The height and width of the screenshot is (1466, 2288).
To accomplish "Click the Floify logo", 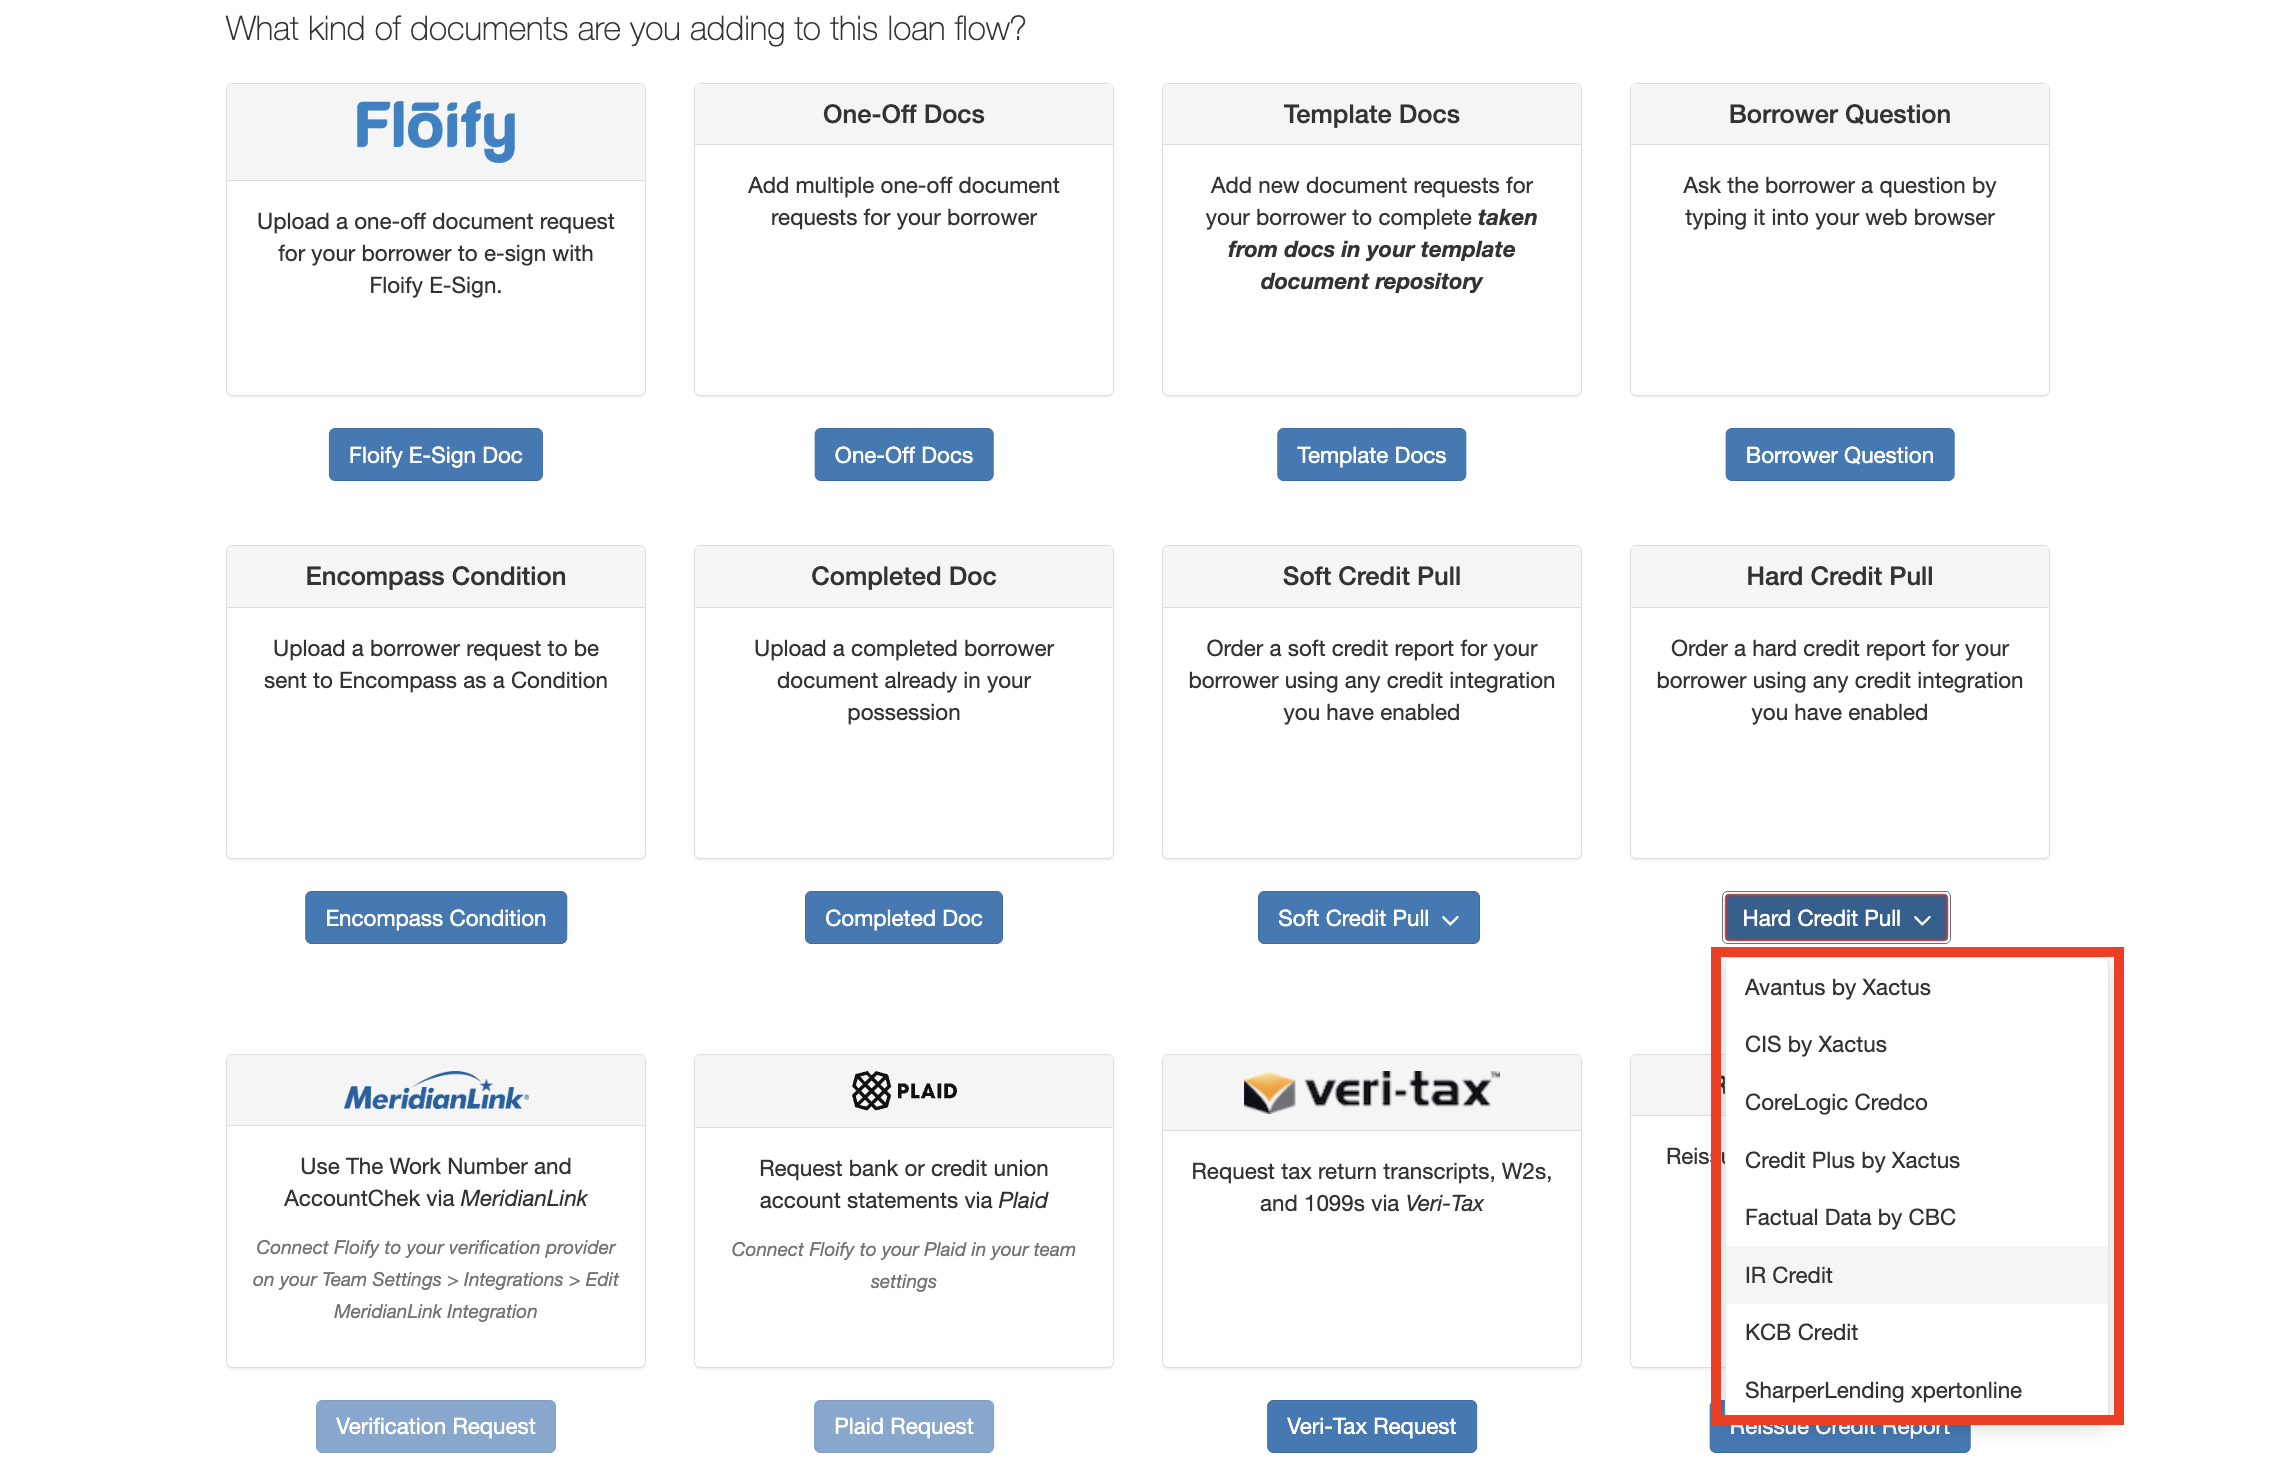I will click(x=435, y=128).
